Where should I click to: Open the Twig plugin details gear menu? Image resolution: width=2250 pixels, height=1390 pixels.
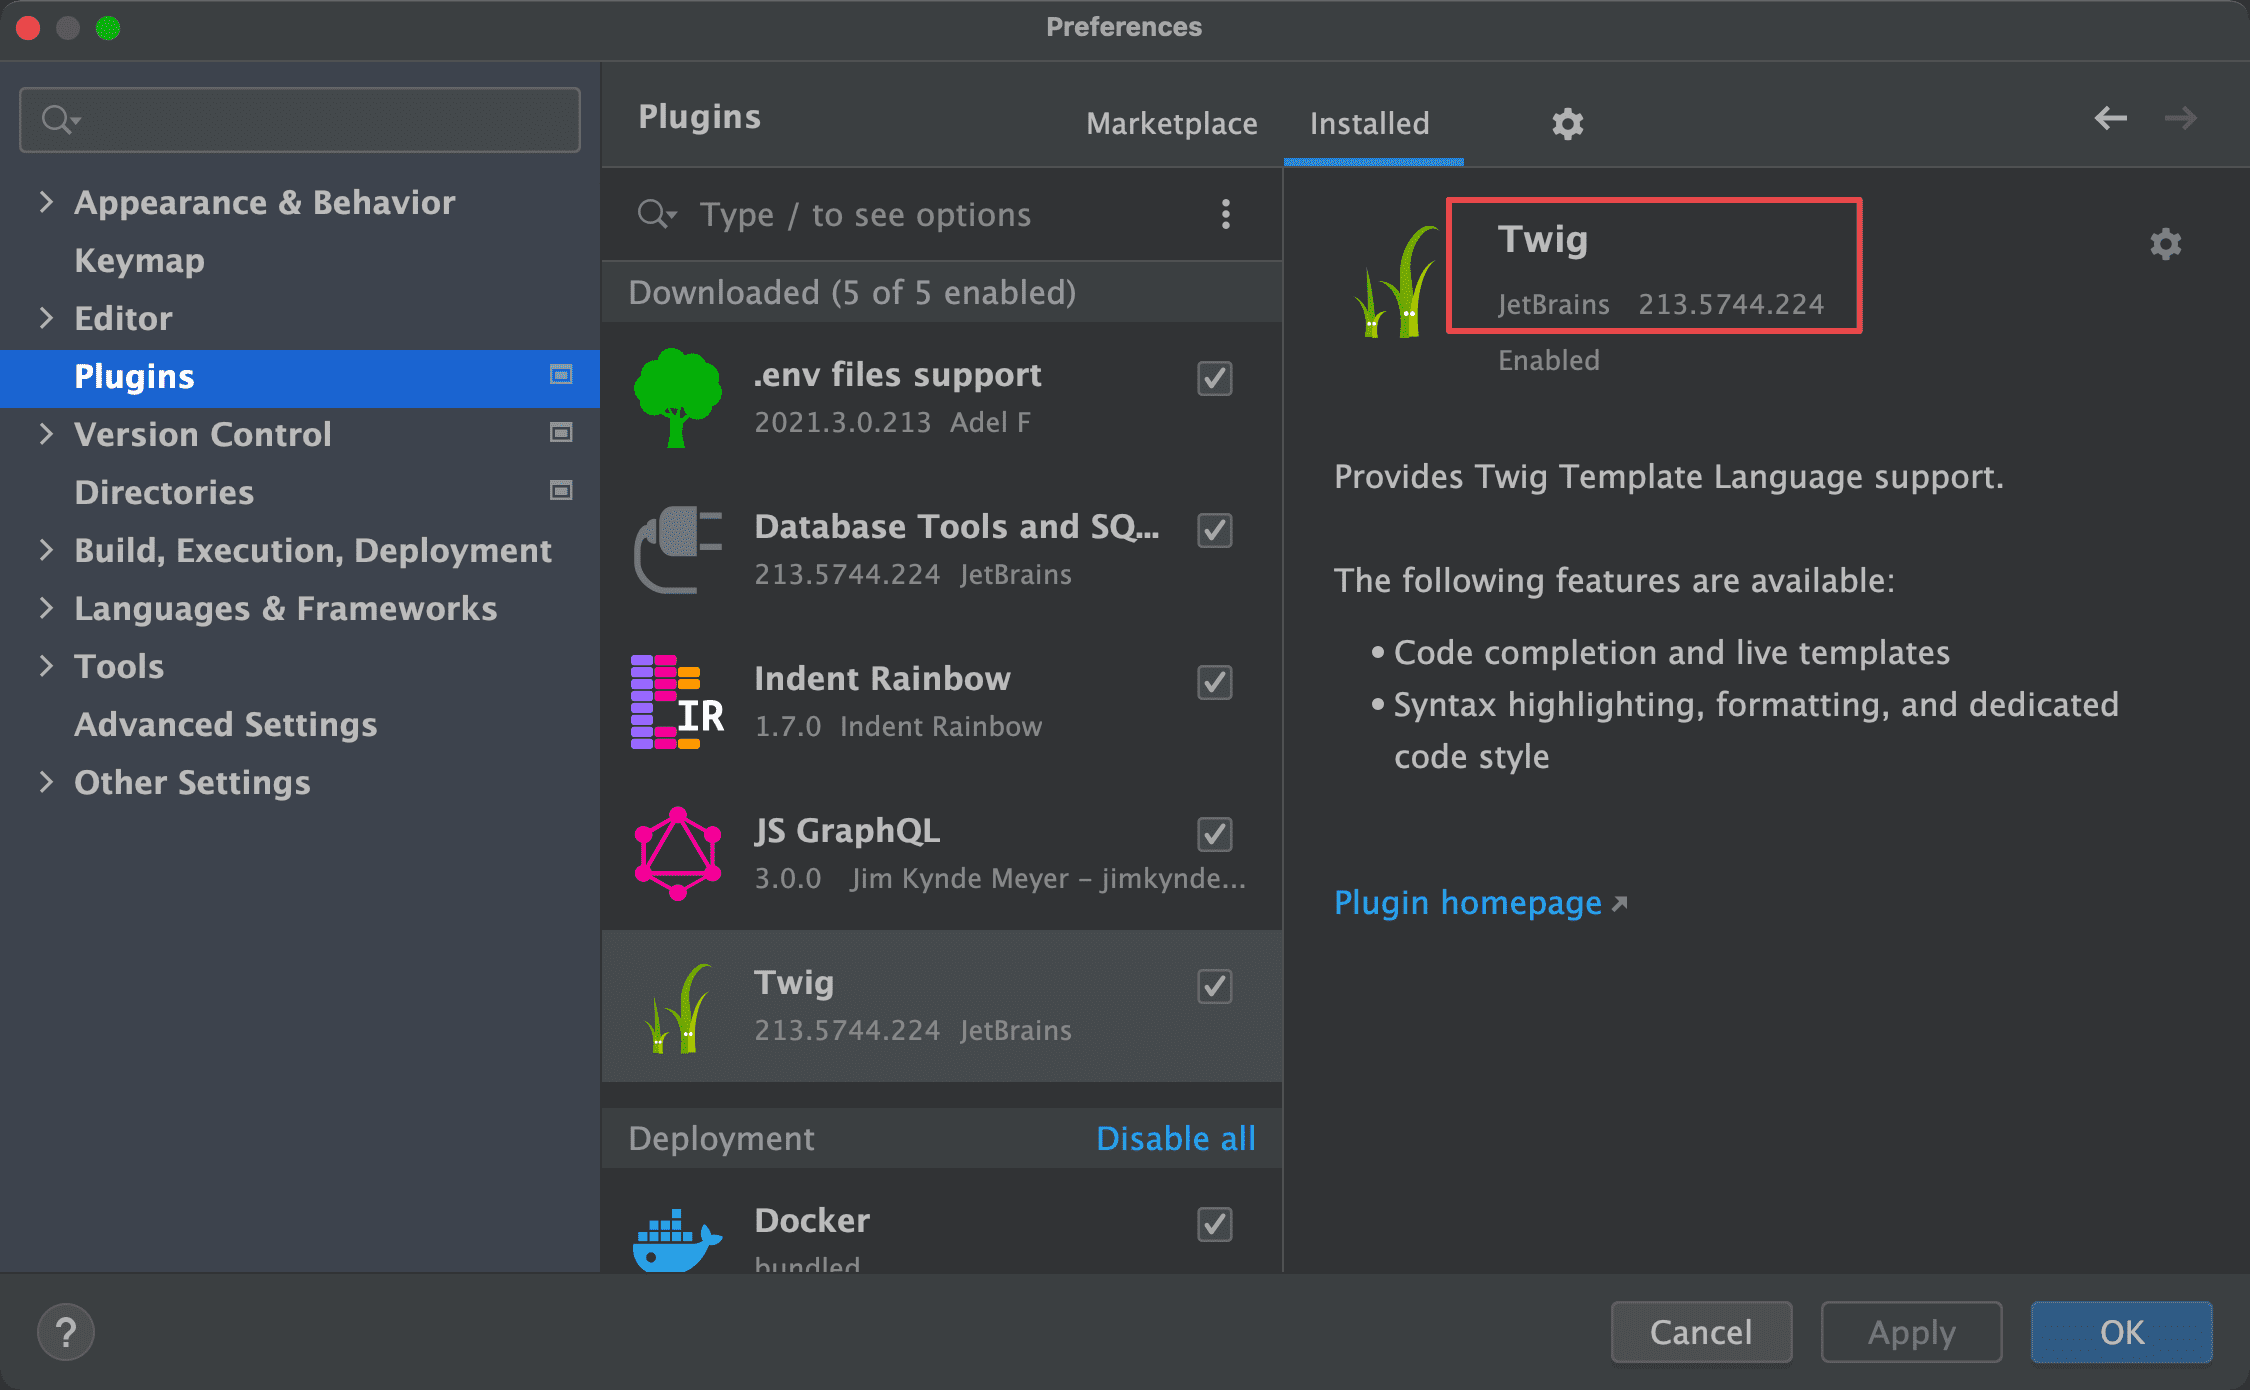click(x=2165, y=244)
